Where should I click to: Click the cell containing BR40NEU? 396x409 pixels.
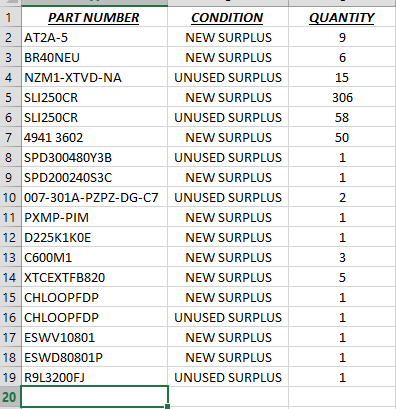coord(94,57)
